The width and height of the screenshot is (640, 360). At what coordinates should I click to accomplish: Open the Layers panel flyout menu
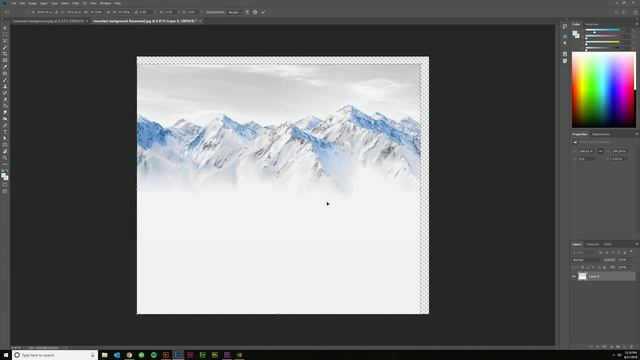(x=636, y=244)
